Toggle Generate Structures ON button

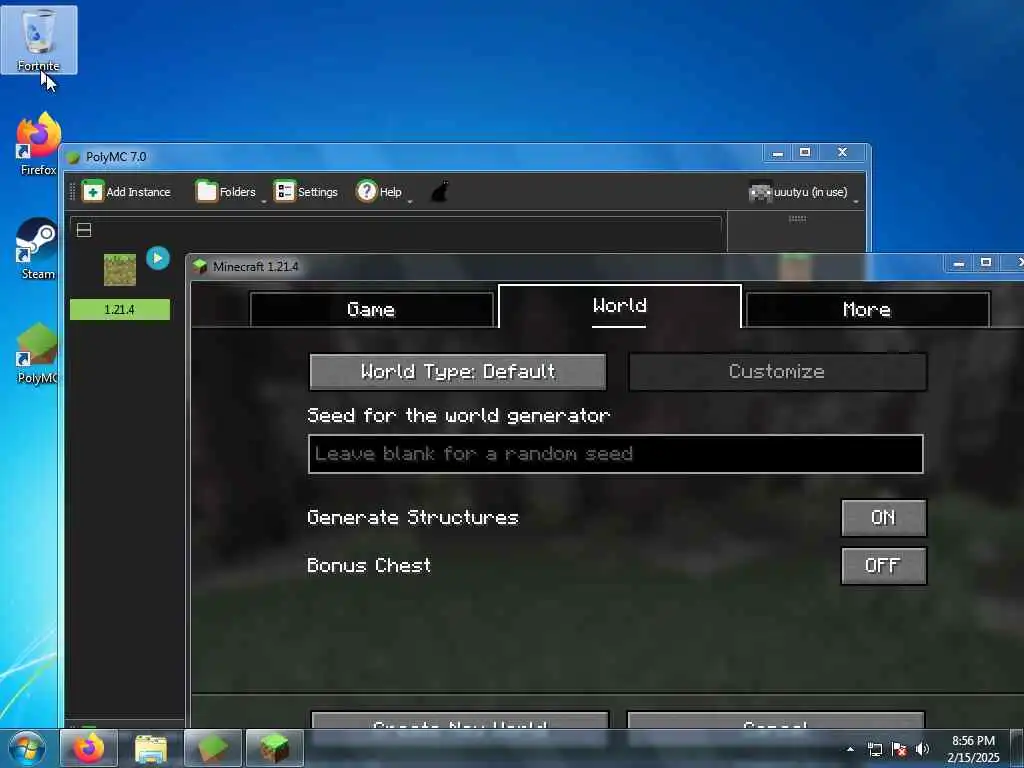(x=884, y=518)
